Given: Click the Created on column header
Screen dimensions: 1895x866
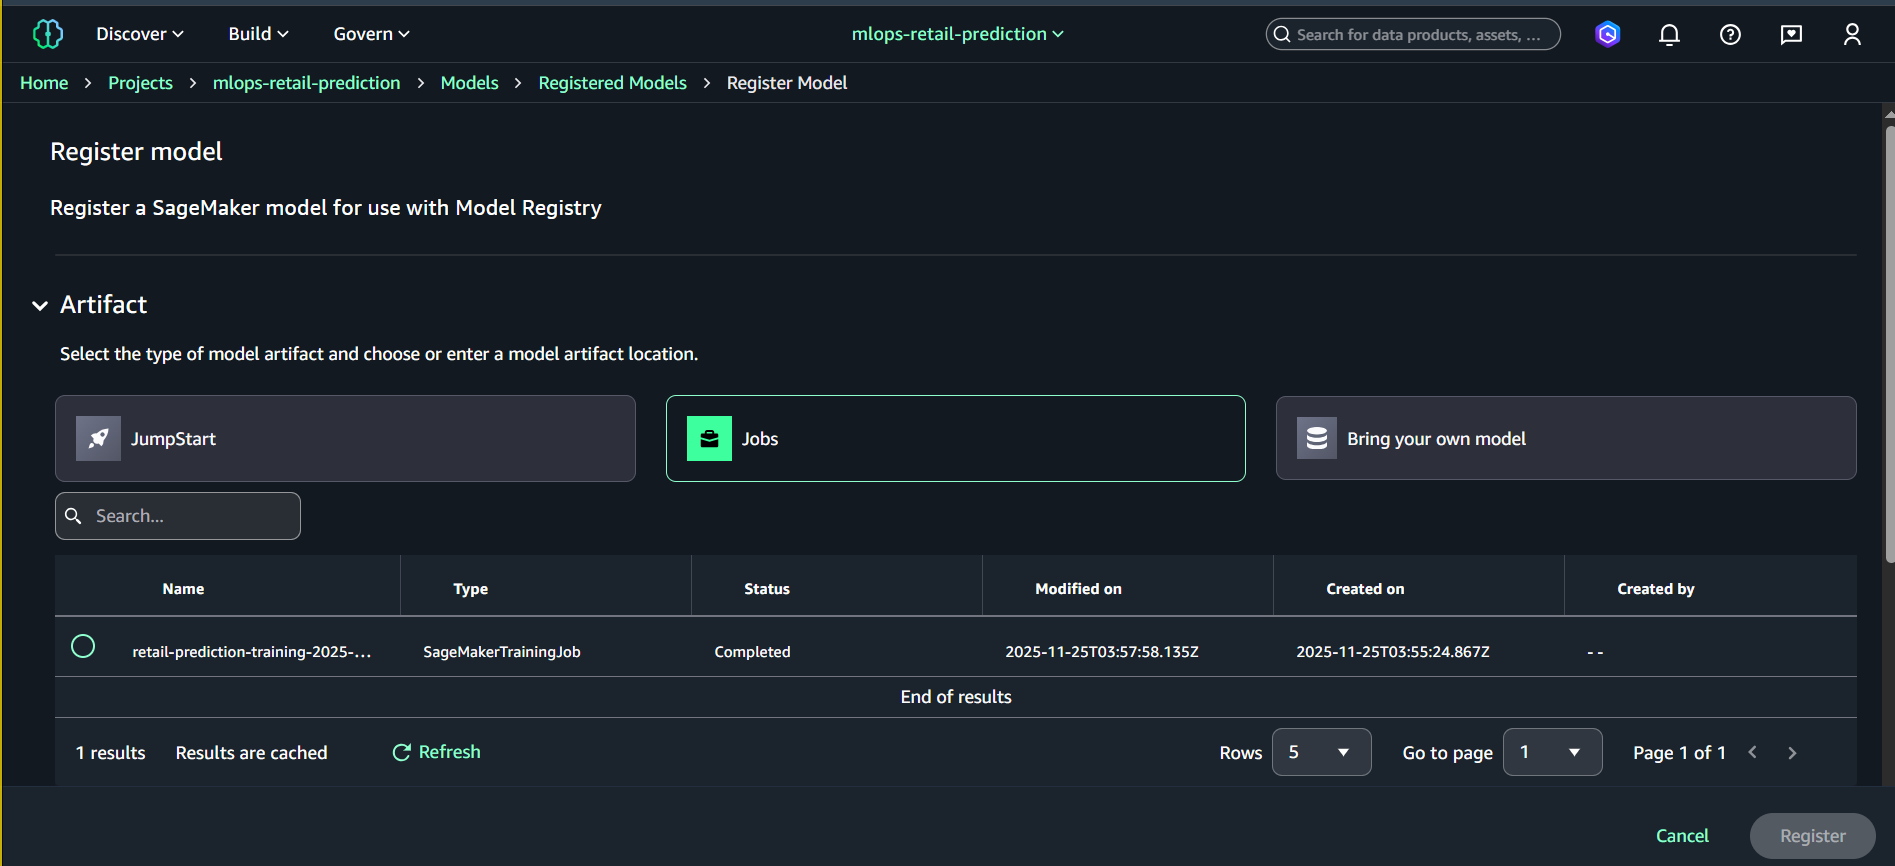Looking at the screenshot, I should point(1365,589).
